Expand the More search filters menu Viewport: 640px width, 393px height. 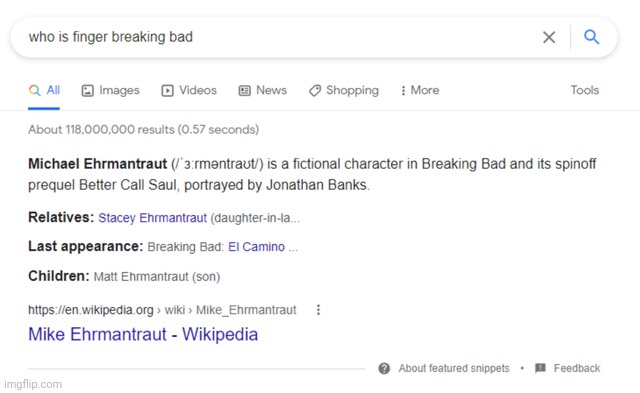420,90
